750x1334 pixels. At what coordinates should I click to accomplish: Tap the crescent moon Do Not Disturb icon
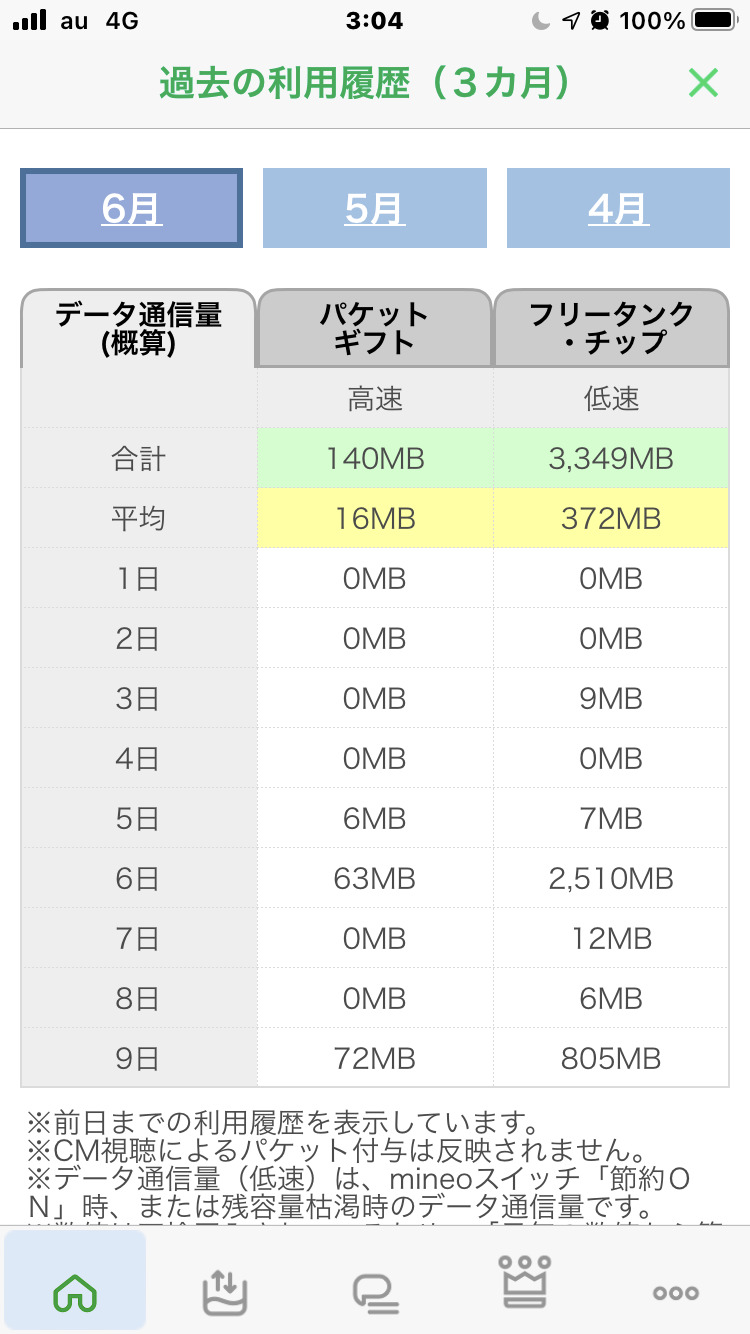pos(541,20)
